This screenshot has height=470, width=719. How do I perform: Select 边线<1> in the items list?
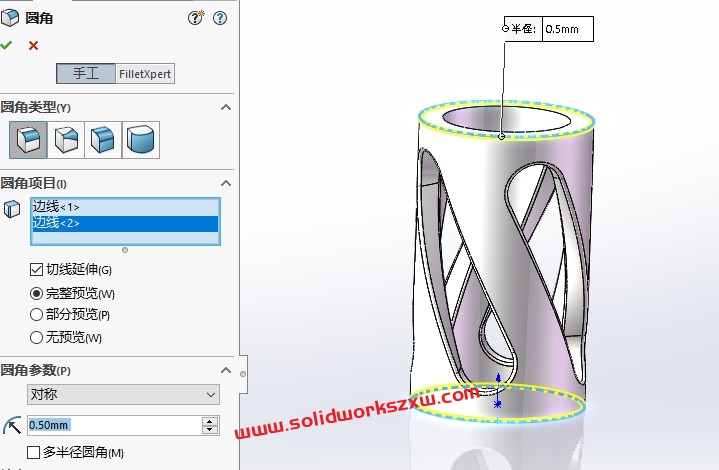tap(125, 207)
